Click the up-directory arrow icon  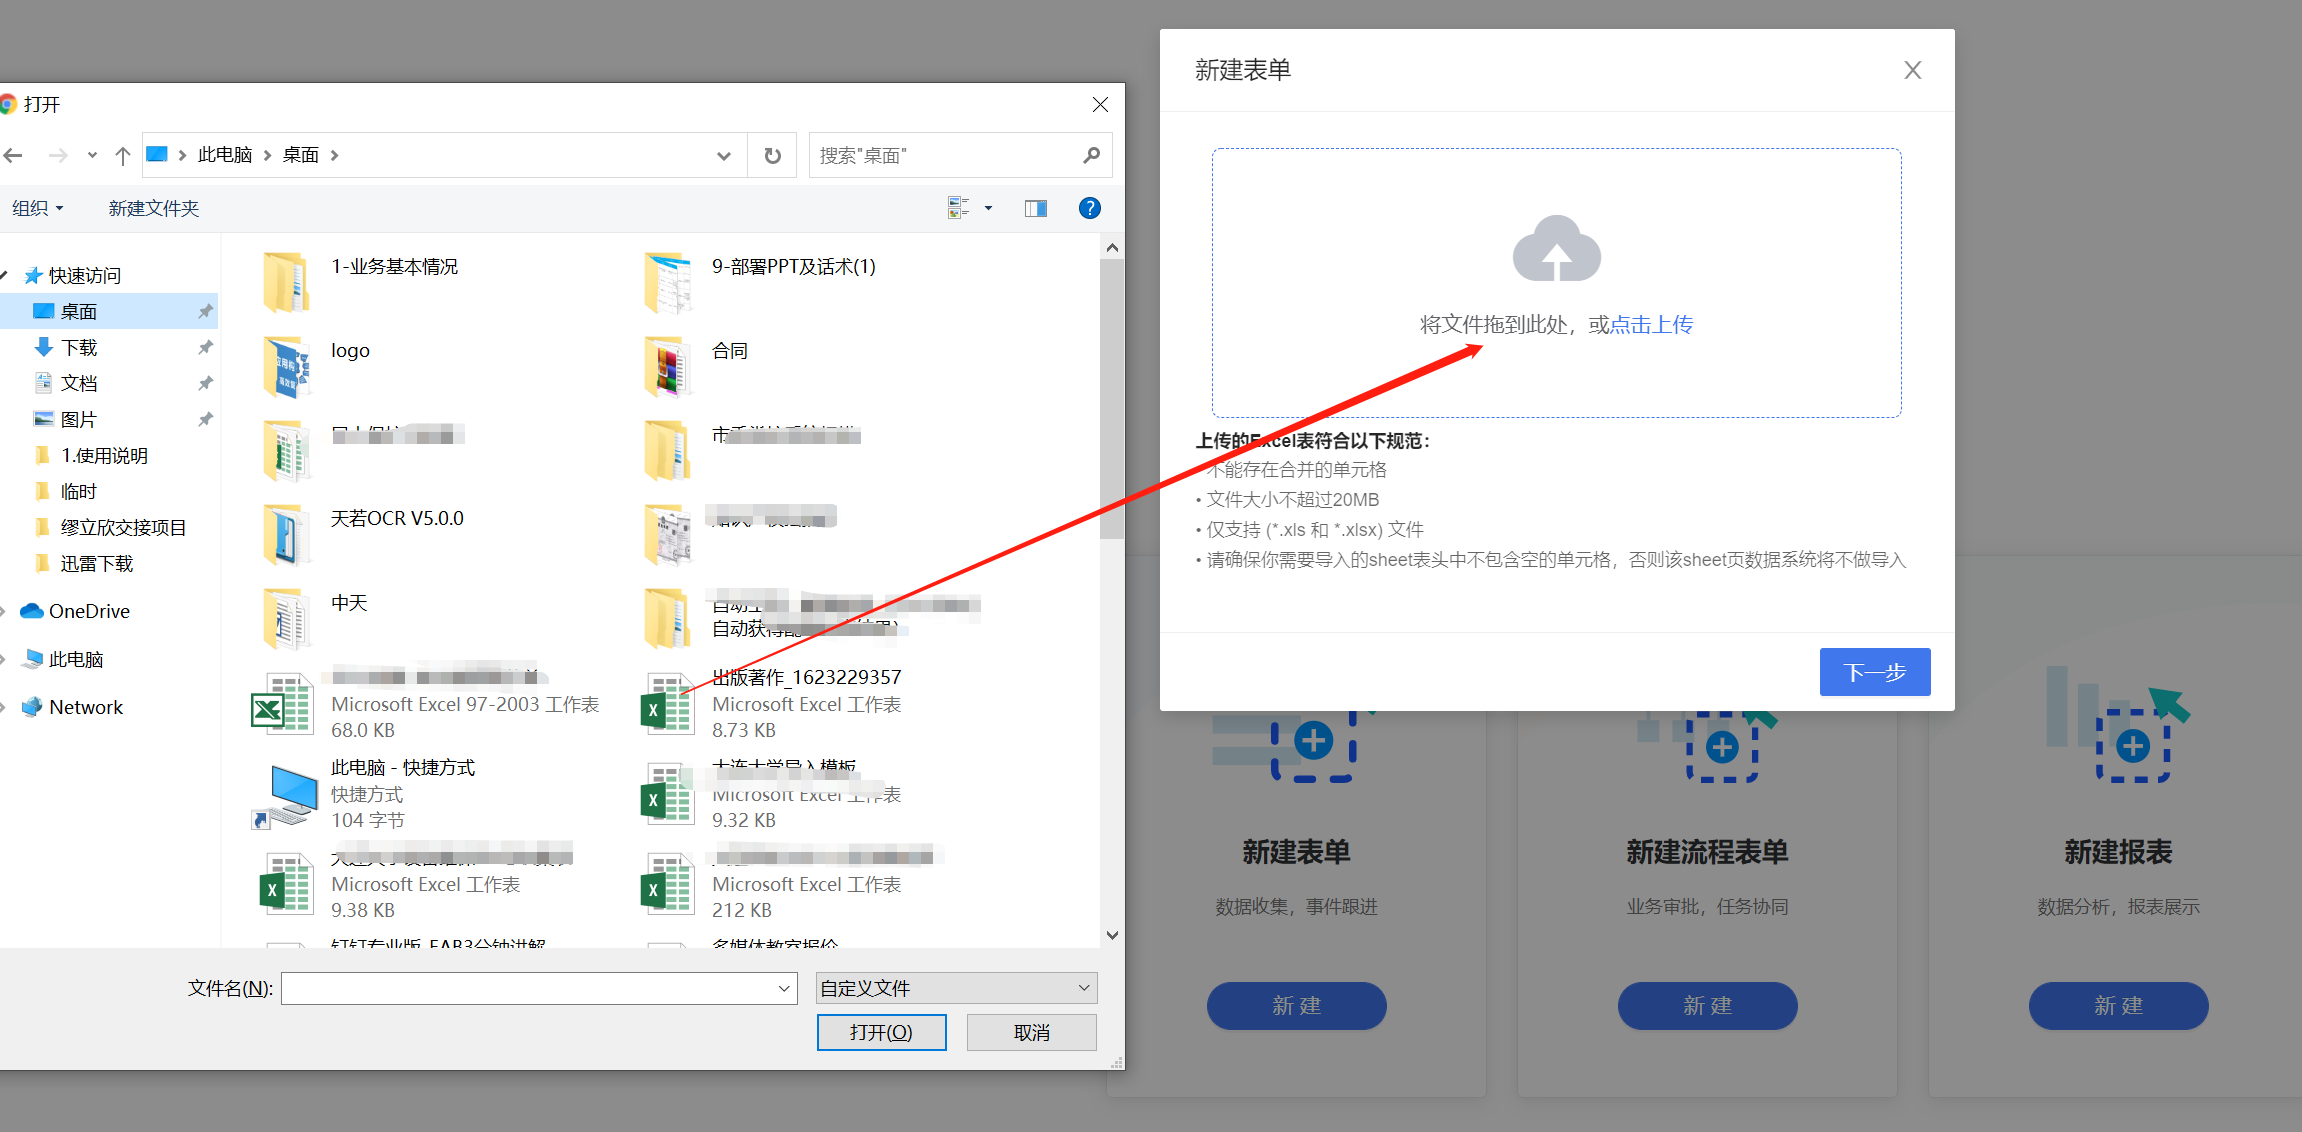123,156
